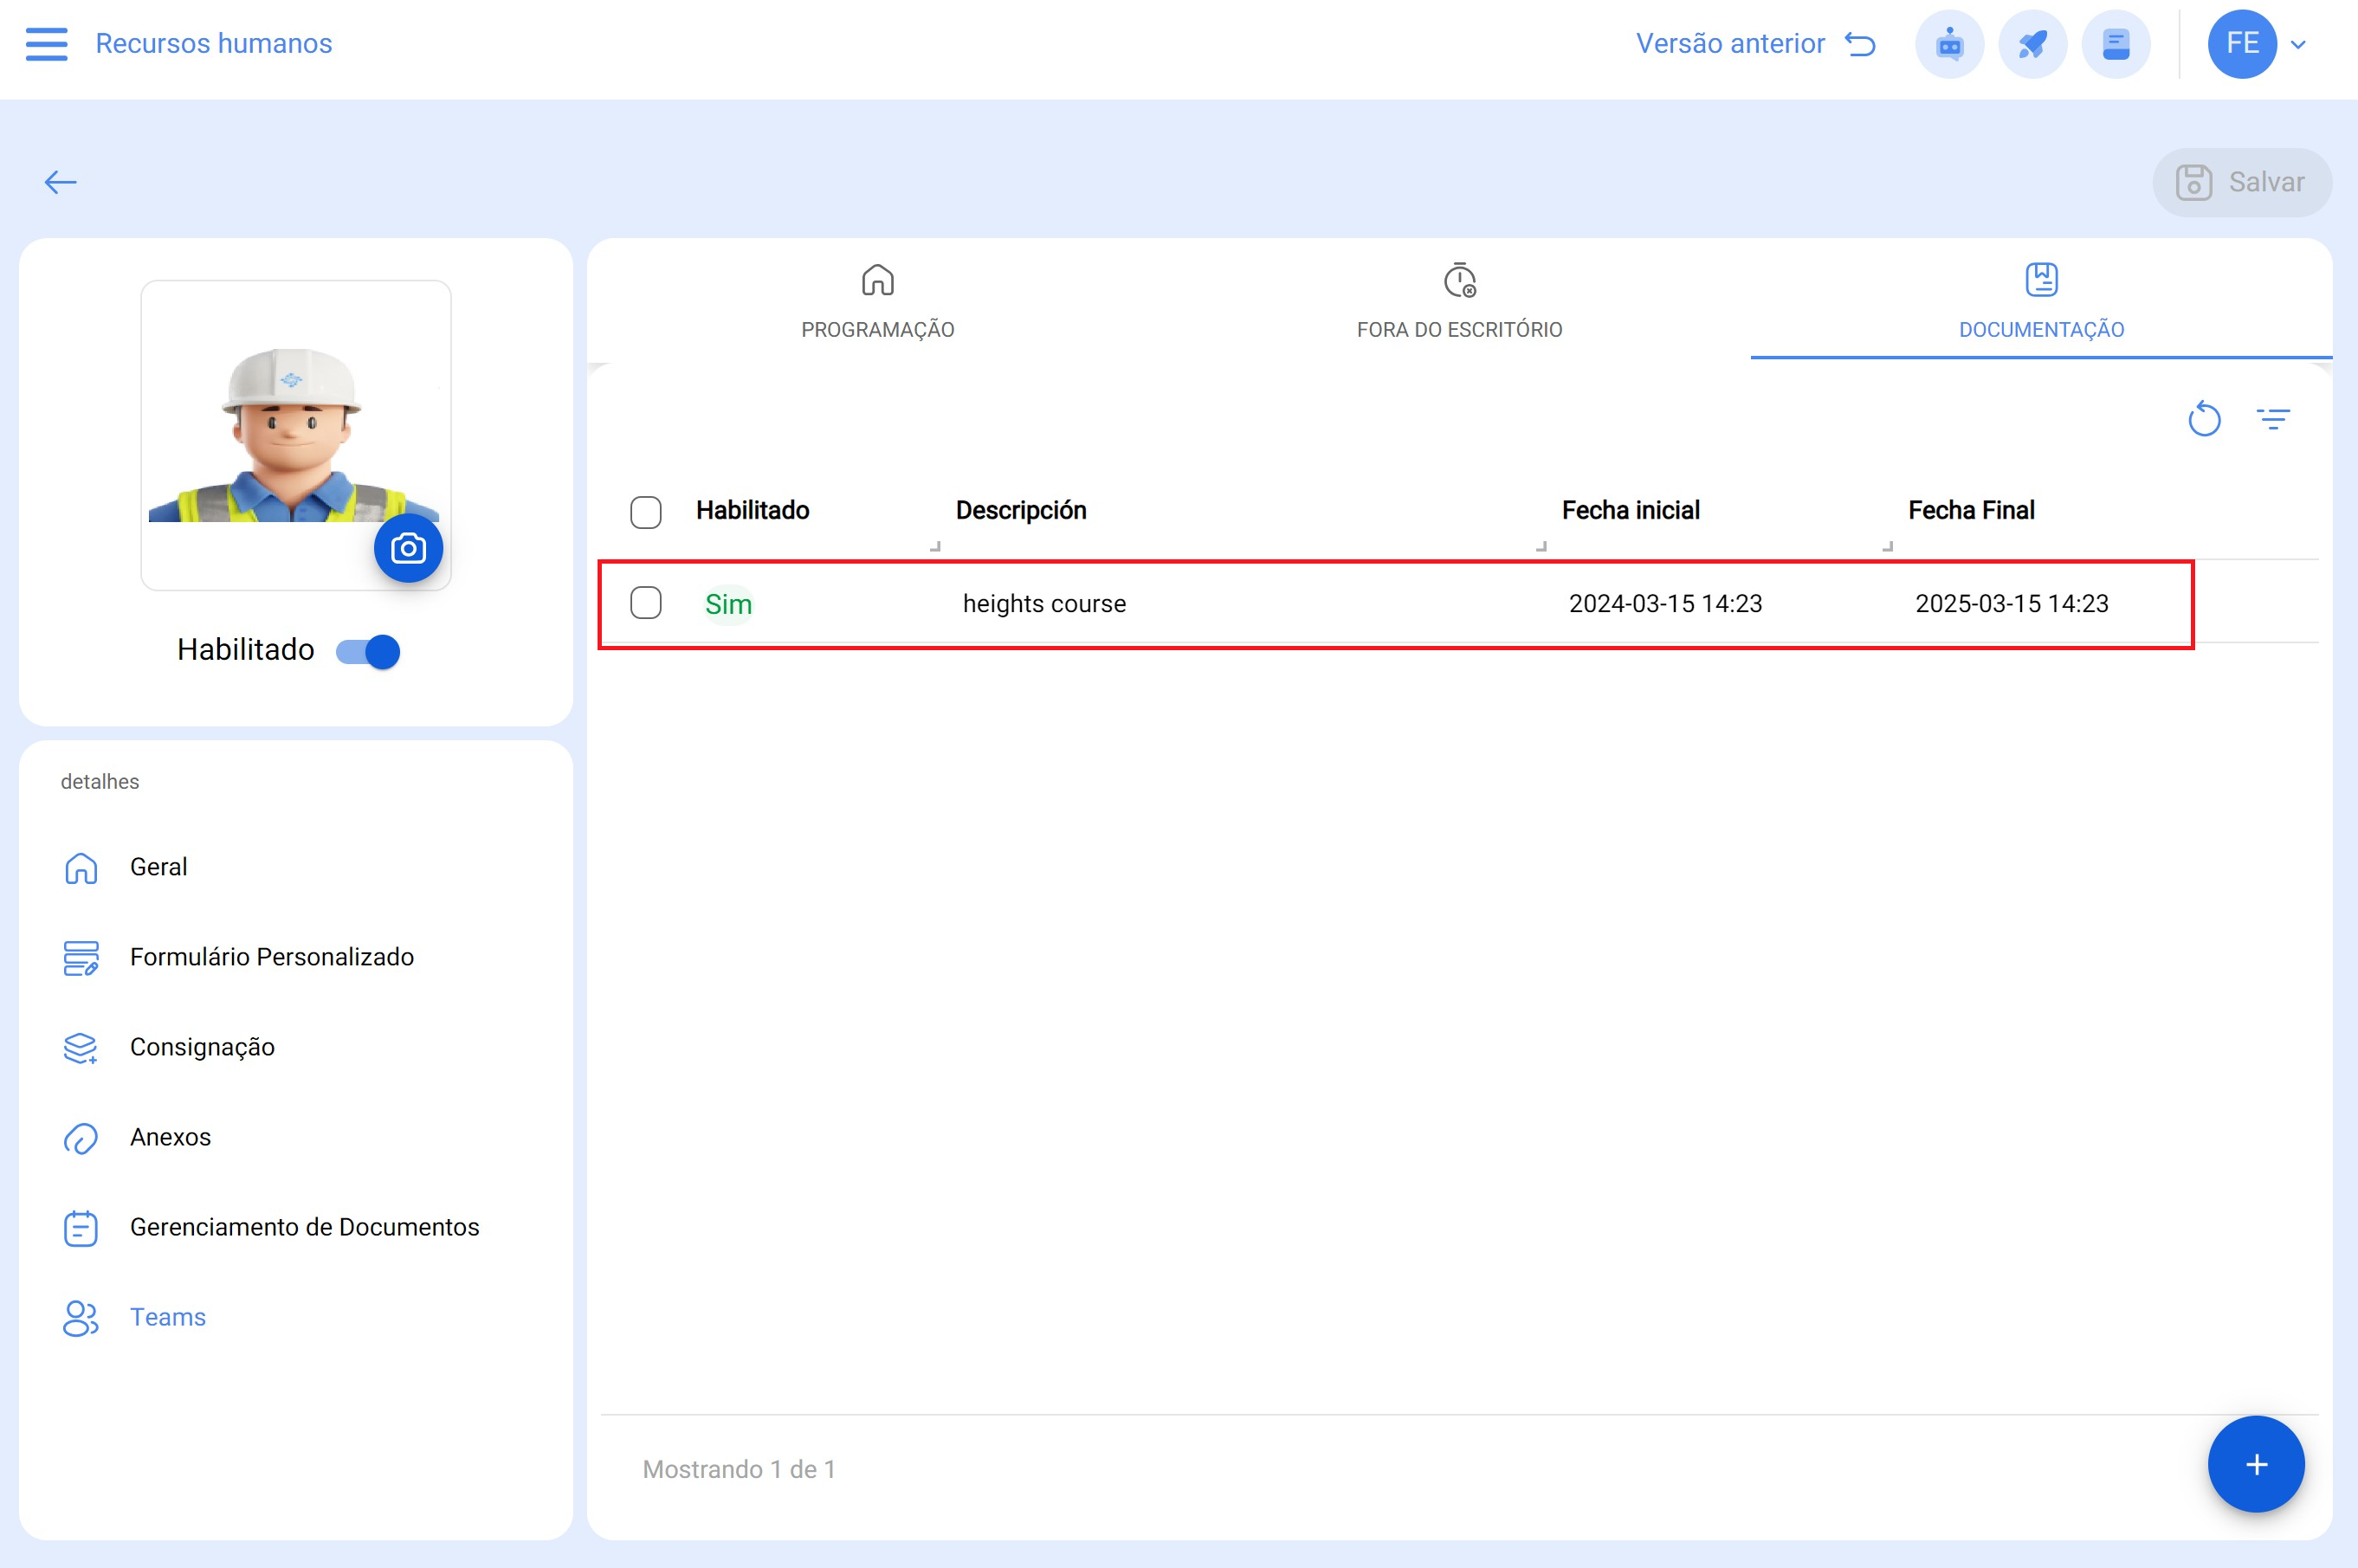
Task: Click the worker profile photo thumbnail
Action: (x=294, y=430)
